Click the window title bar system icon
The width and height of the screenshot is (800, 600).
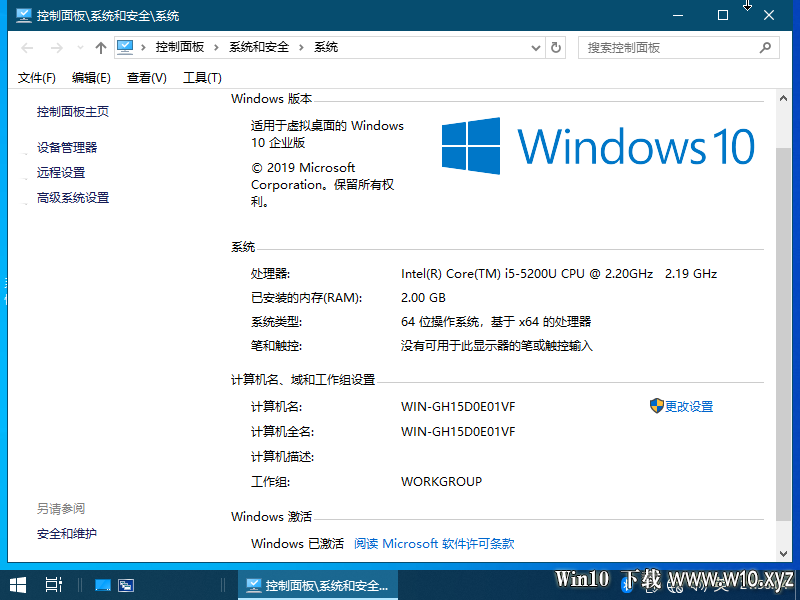point(23,15)
